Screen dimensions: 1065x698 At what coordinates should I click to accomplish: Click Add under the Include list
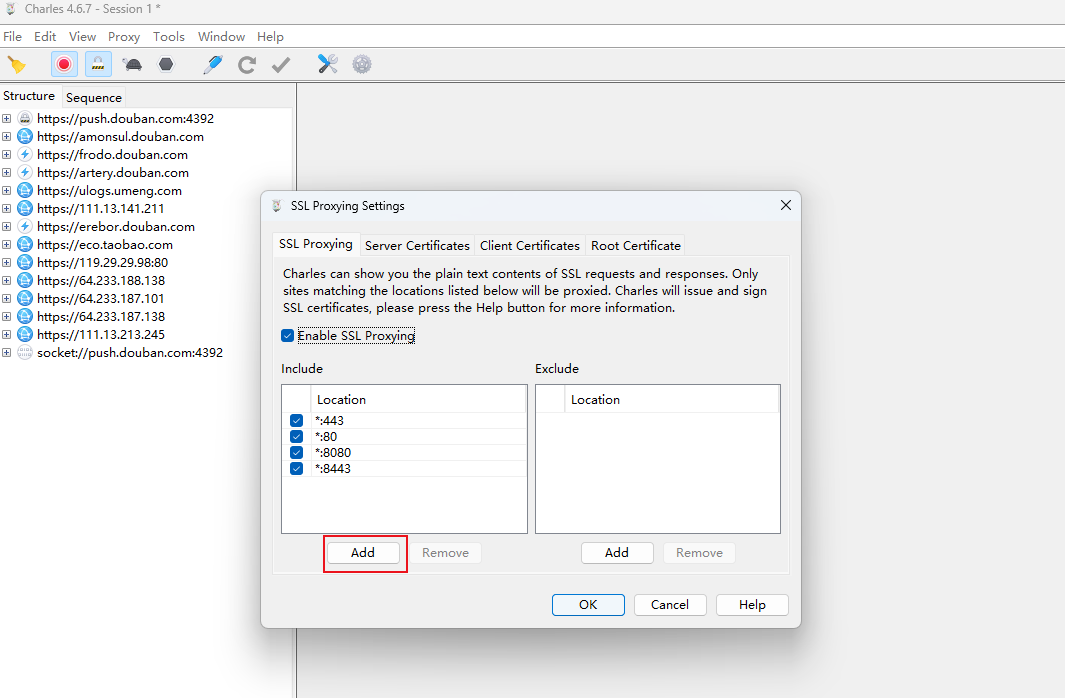point(363,553)
